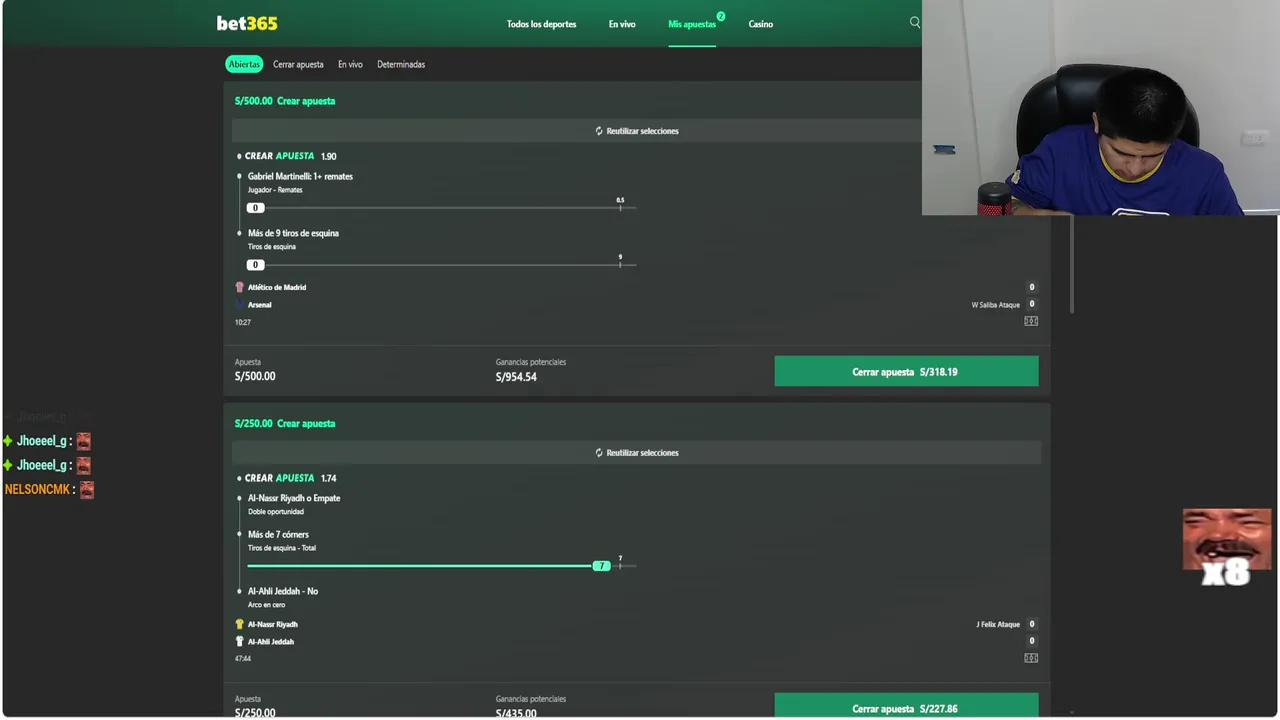Click Gabriel Martinelli: 1+ remates selection
Viewport: 1280px width, 720px height.
coord(300,176)
